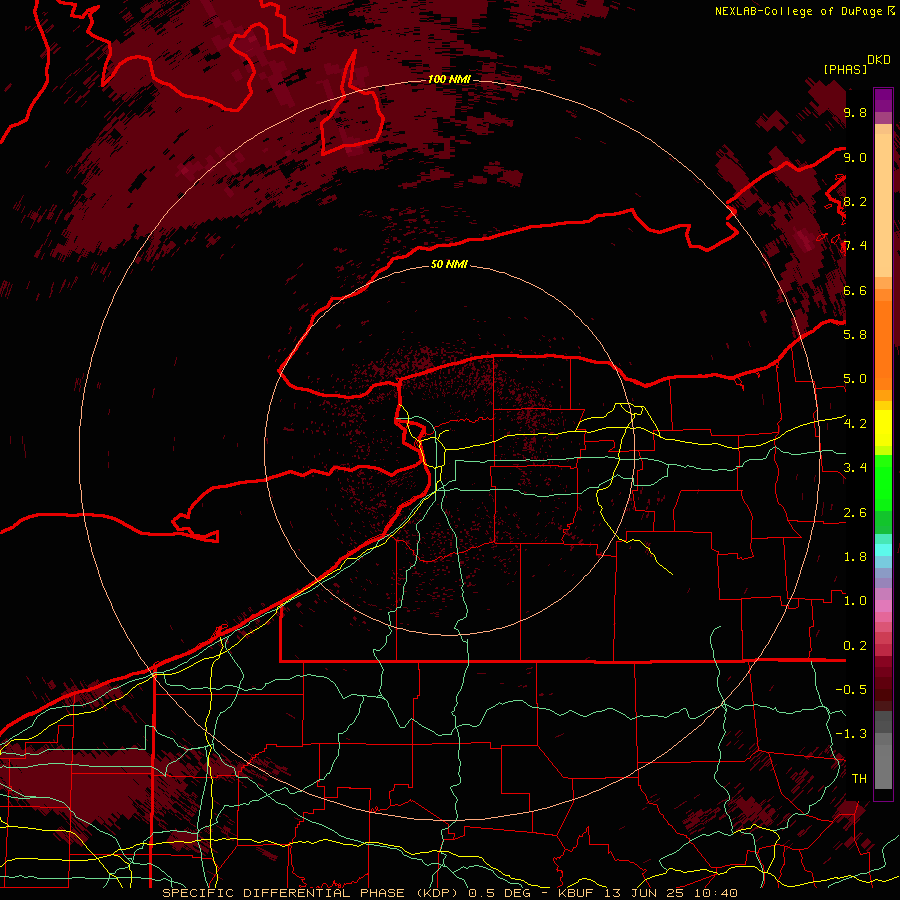Click the -0.5 value on color scale
The image size is (900, 900).
[x=851, y=690]
